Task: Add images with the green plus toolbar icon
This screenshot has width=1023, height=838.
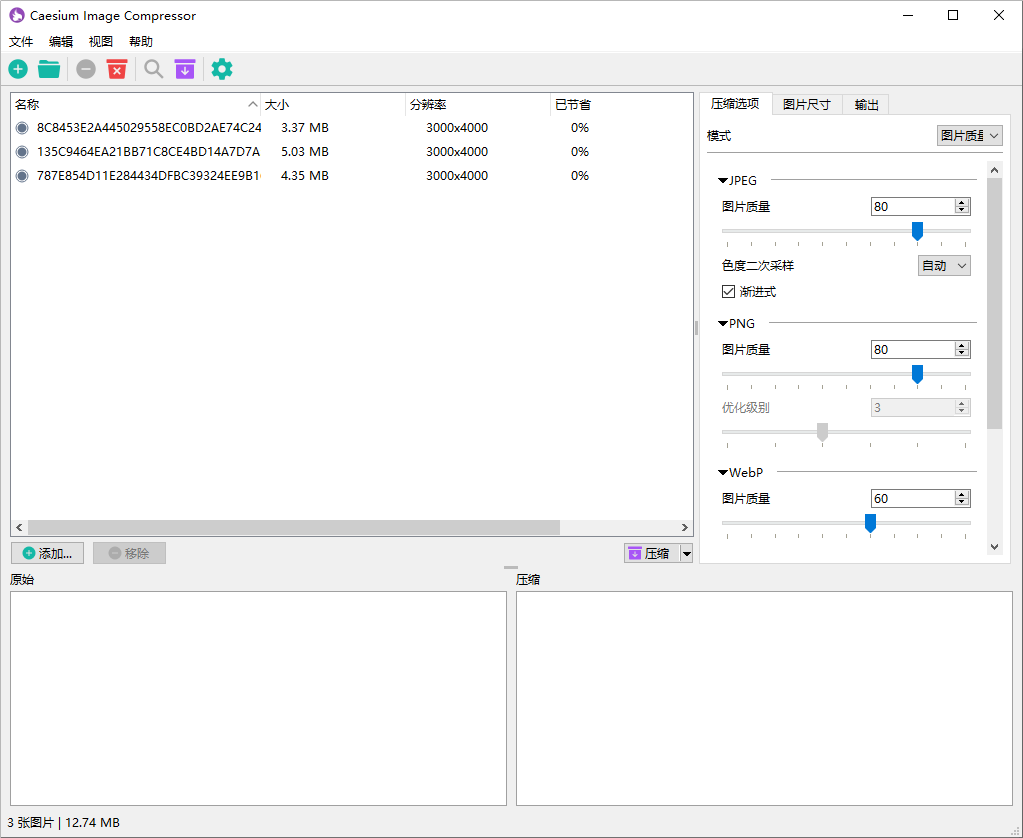Action: coord(18,69)
